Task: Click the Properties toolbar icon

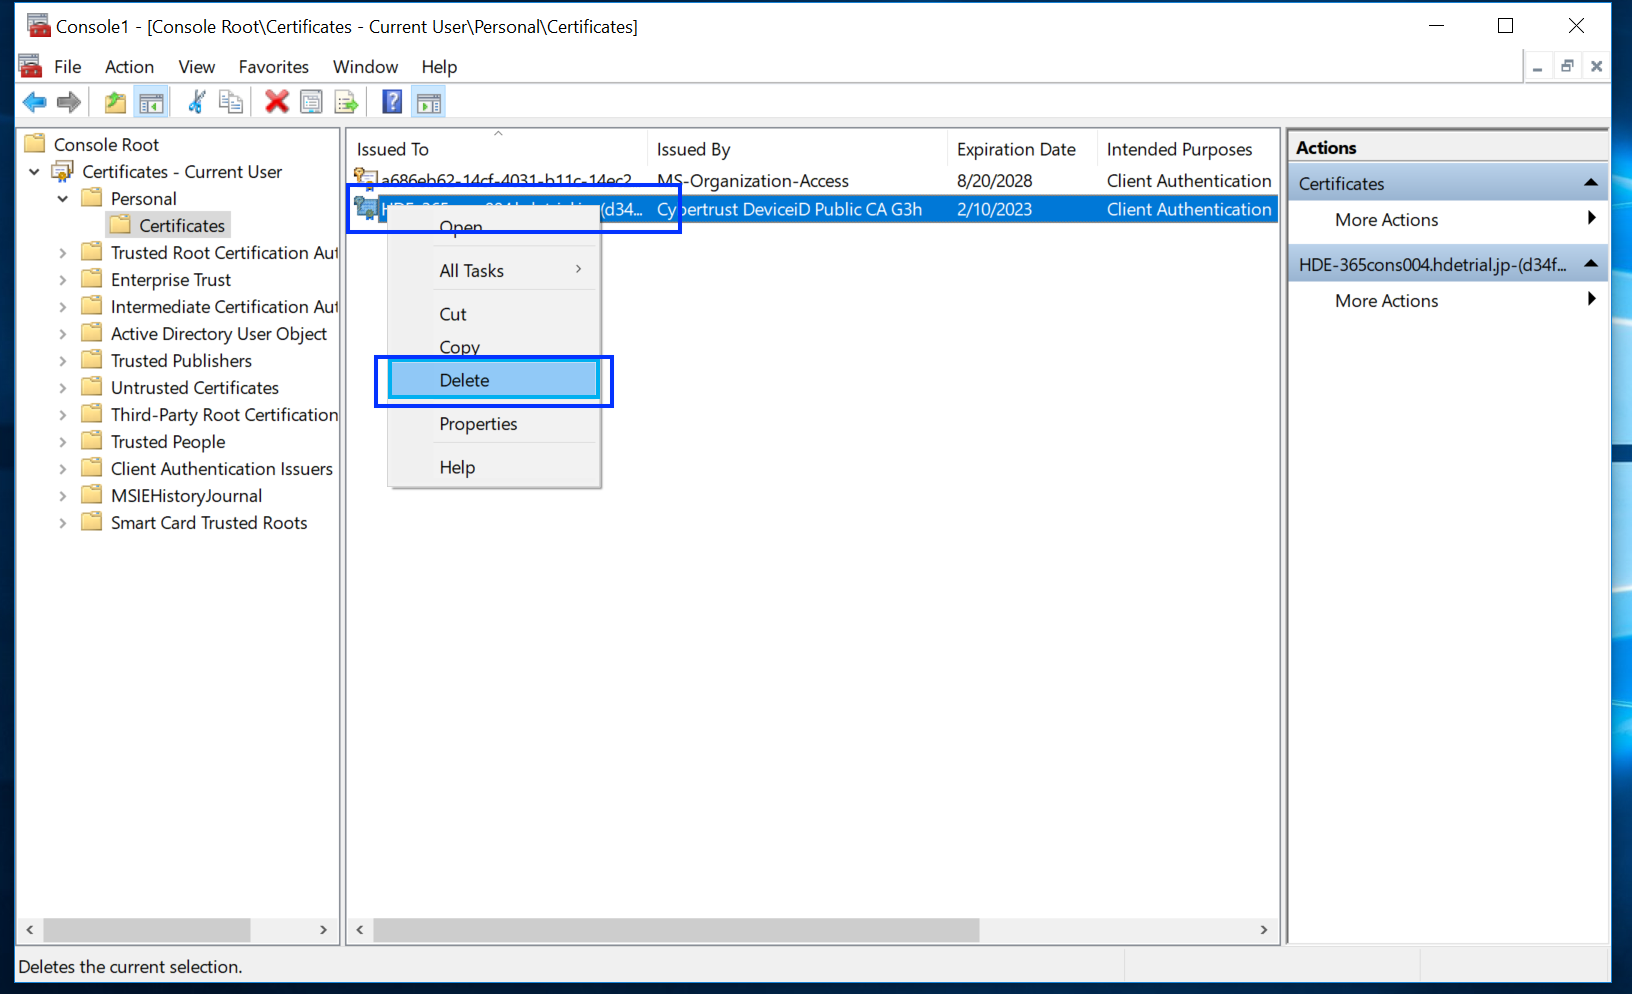Action: pyautogui.click(x=312, y=102)
